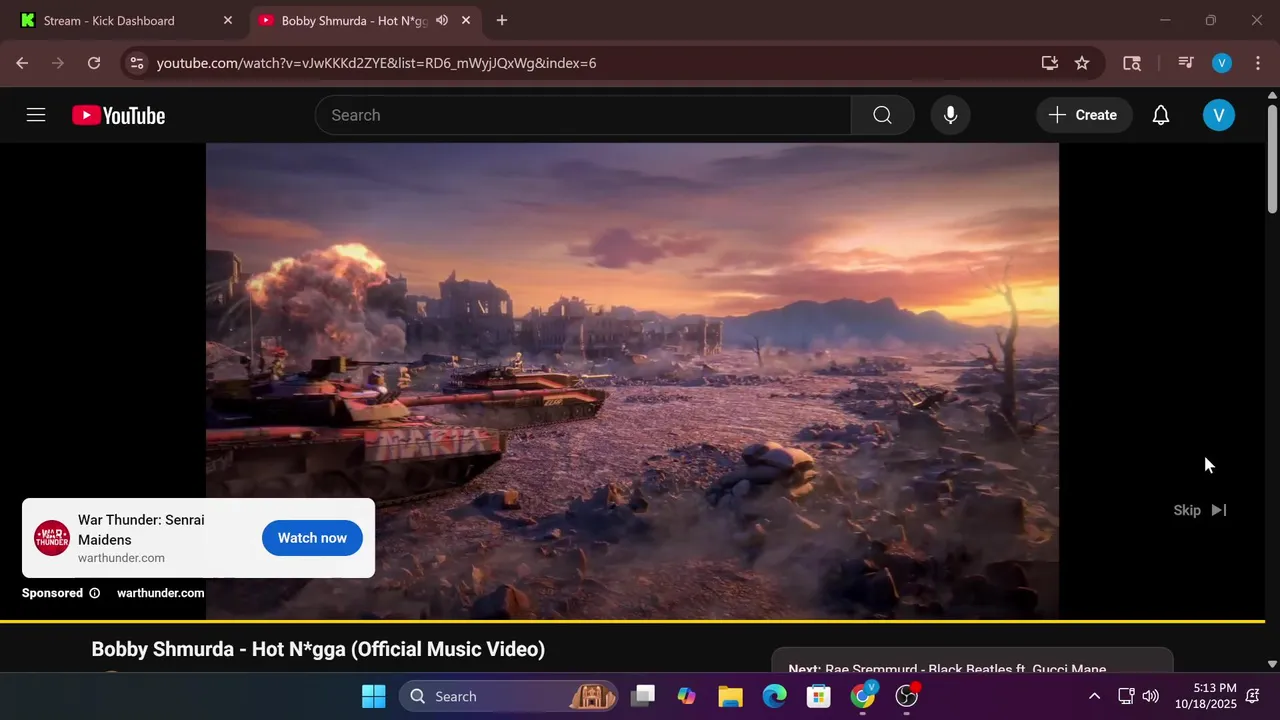Open File Explorer from the taskbar
The image size is (1280, 720).
point(730,696)
